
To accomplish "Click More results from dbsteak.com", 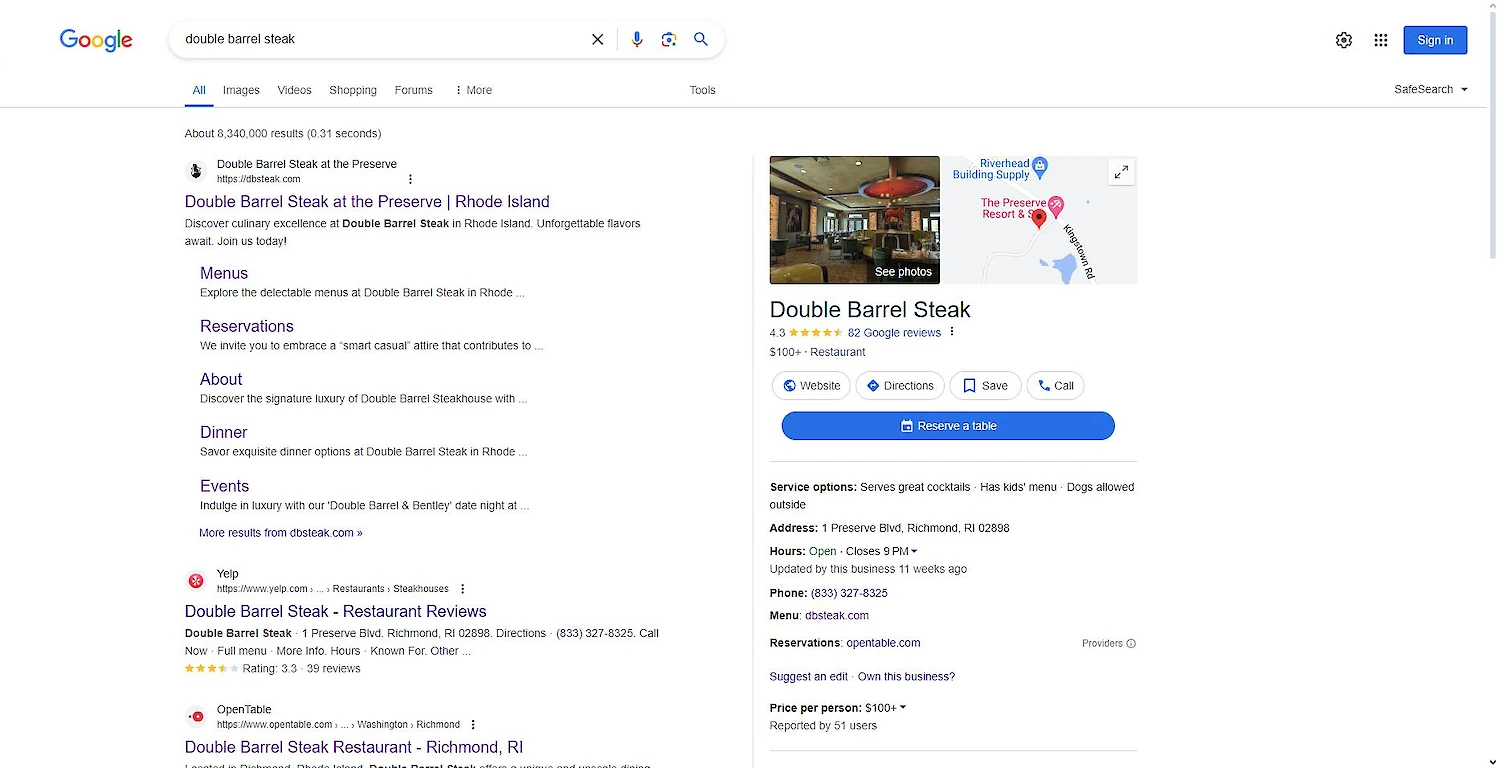I will click(280, 533).
